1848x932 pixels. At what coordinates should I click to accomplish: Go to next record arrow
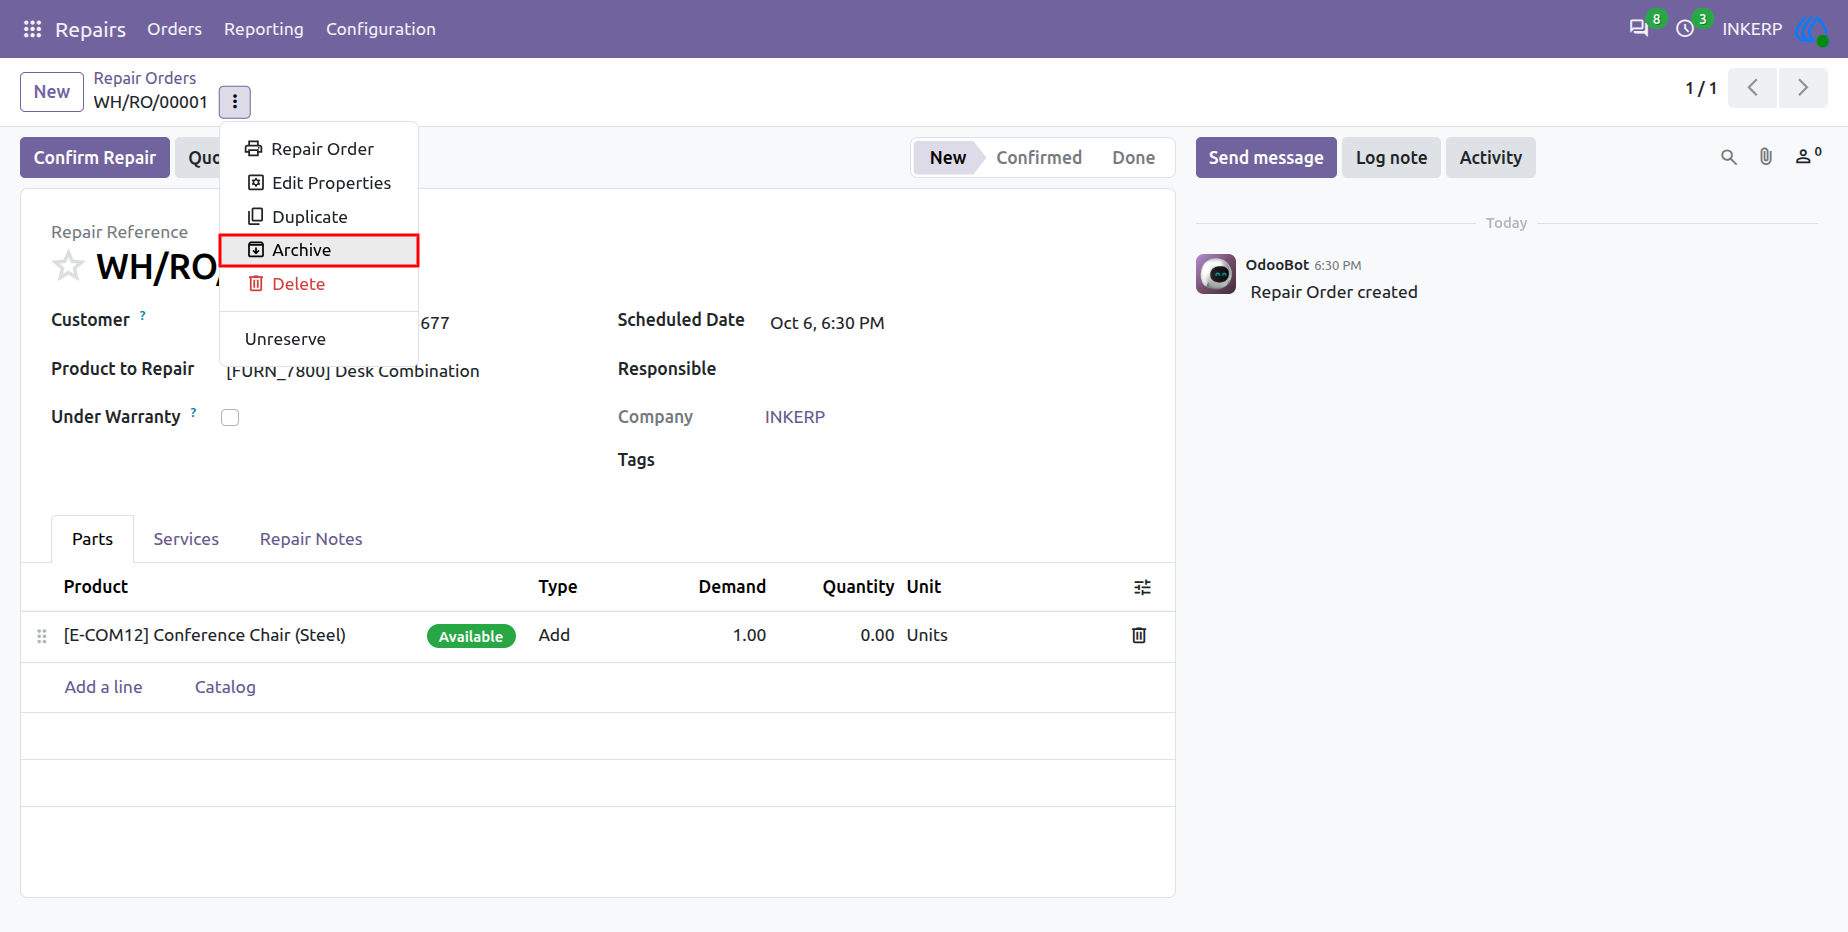(x=1803, y=88)
